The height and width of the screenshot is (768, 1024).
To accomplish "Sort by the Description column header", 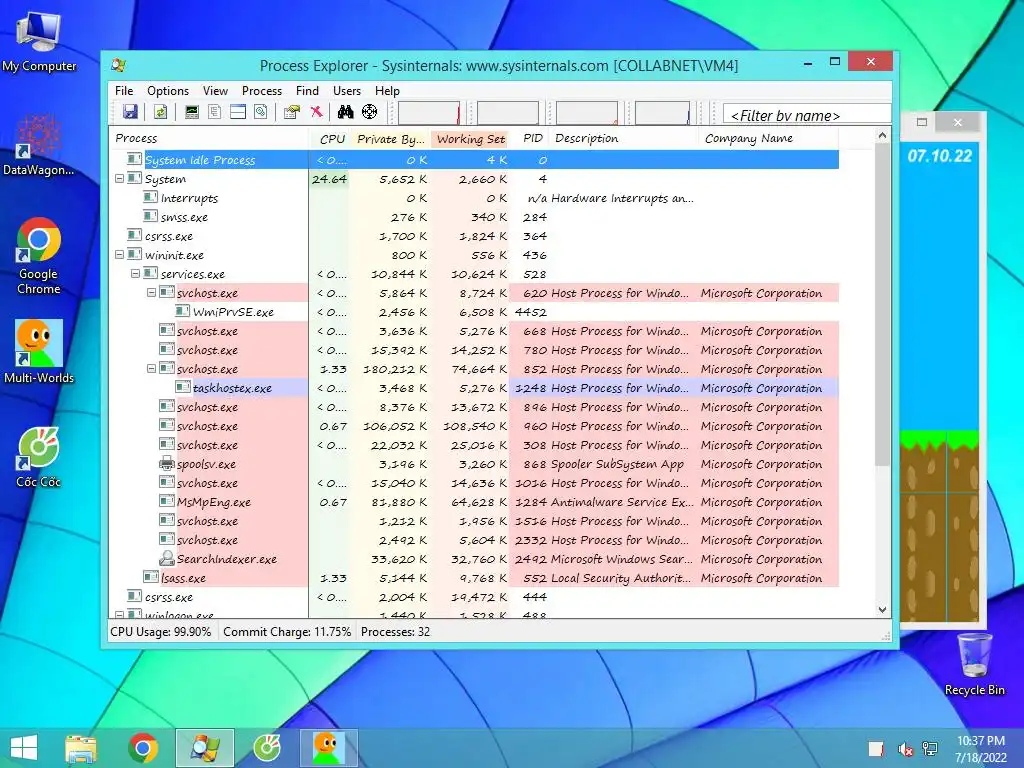I will tap(625, 138).
